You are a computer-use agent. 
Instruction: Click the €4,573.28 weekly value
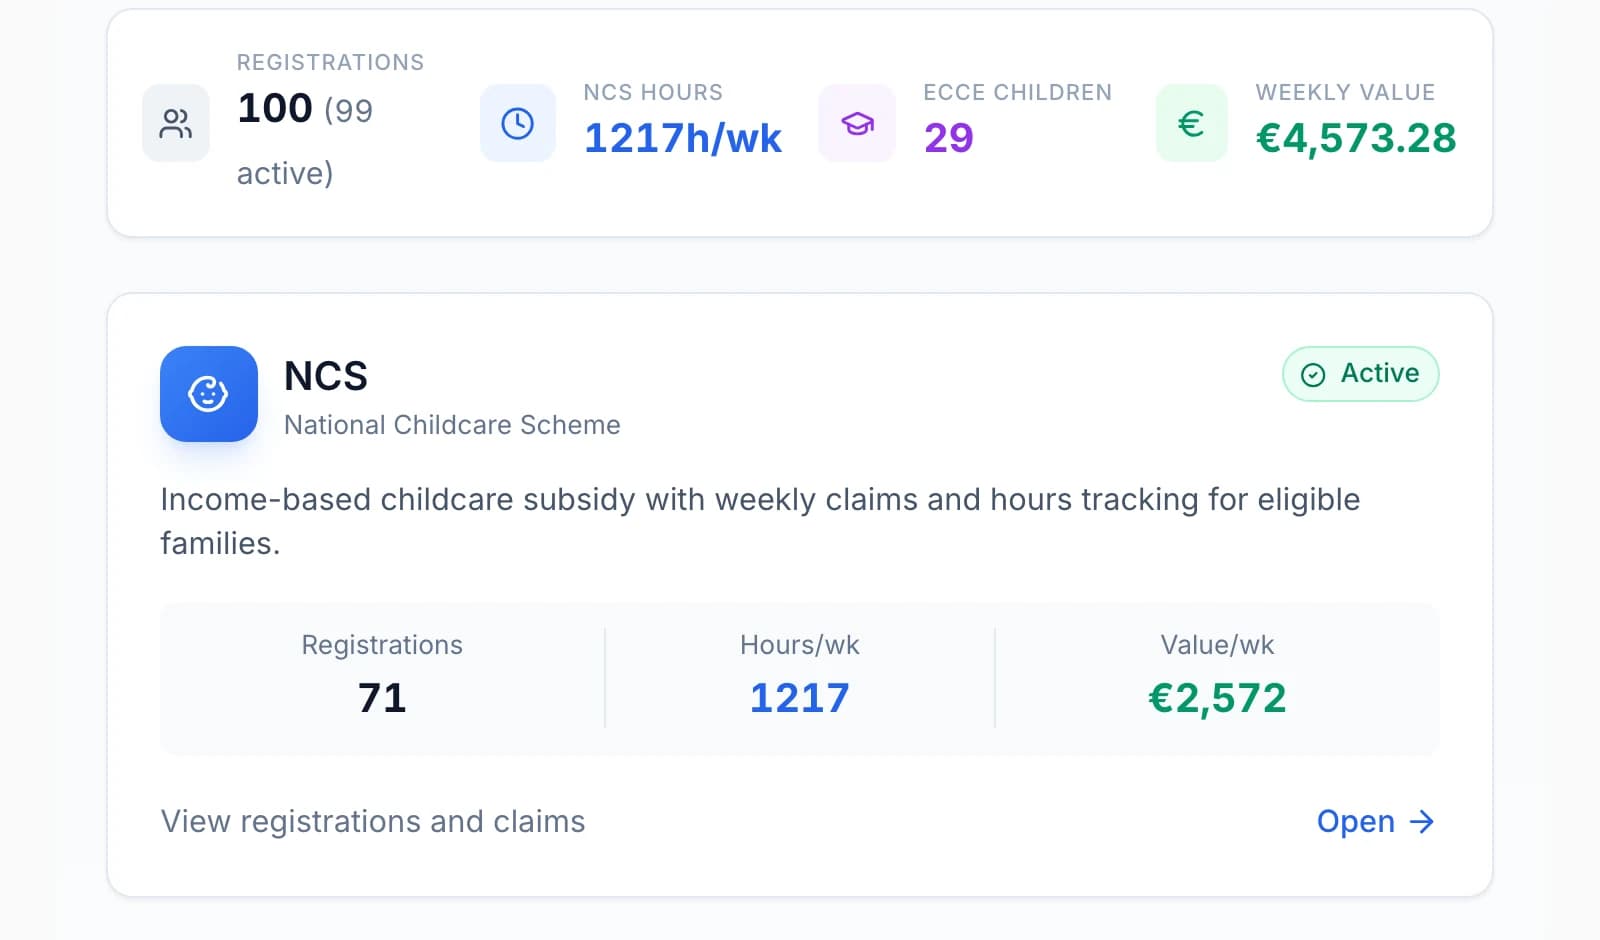[x=1356, y=138]
